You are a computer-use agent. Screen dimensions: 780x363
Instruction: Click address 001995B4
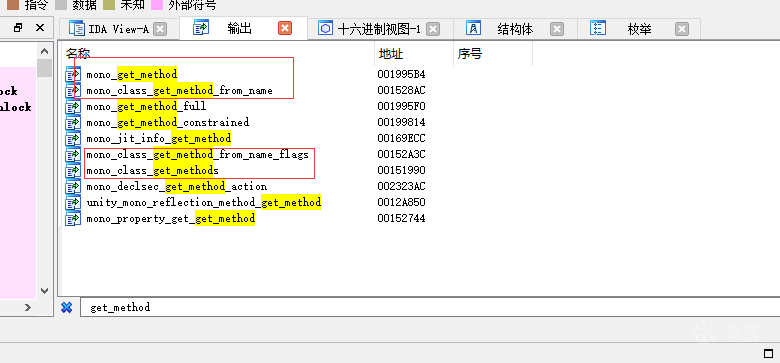401,75
